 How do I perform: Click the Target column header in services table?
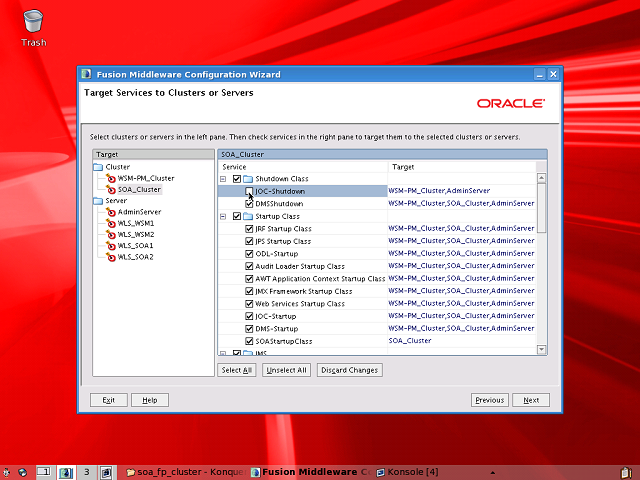point(462,167)
